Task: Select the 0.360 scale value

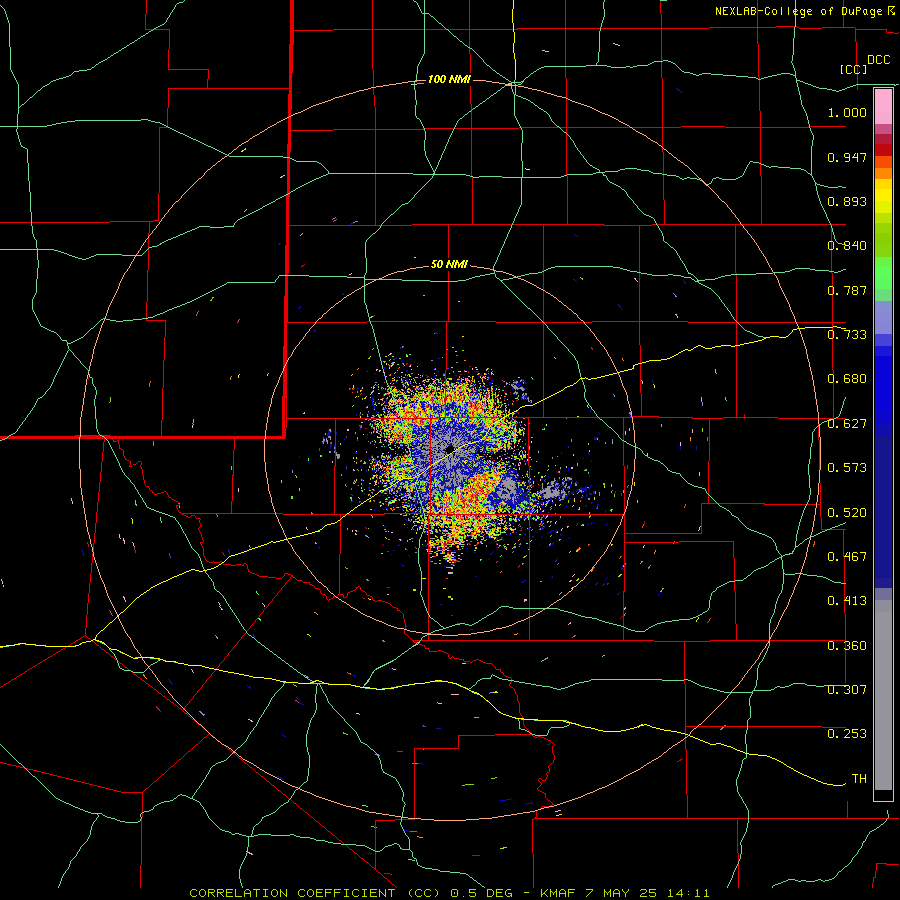Action: tap(847, 646)
